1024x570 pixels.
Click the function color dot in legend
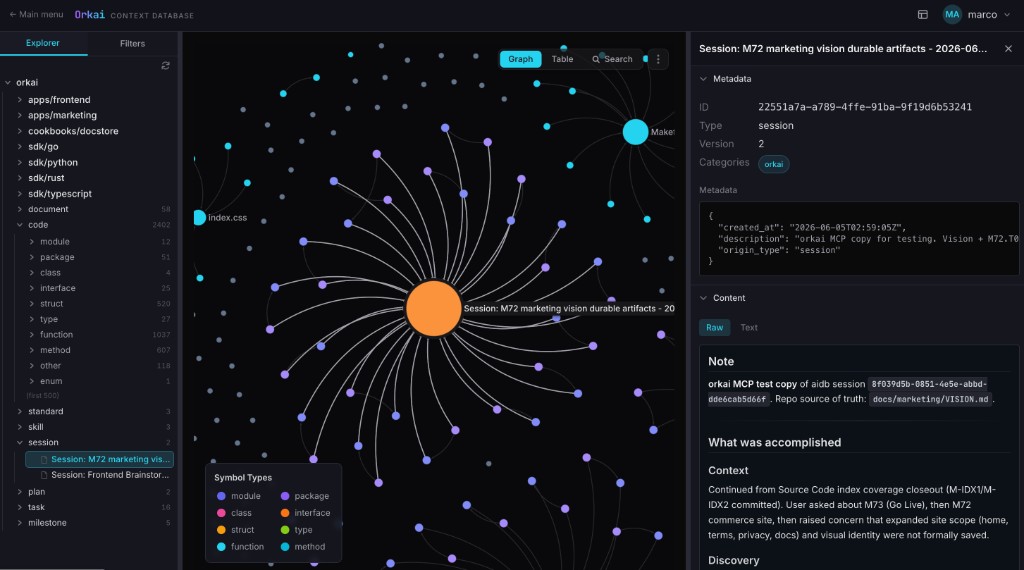(221, 547)
